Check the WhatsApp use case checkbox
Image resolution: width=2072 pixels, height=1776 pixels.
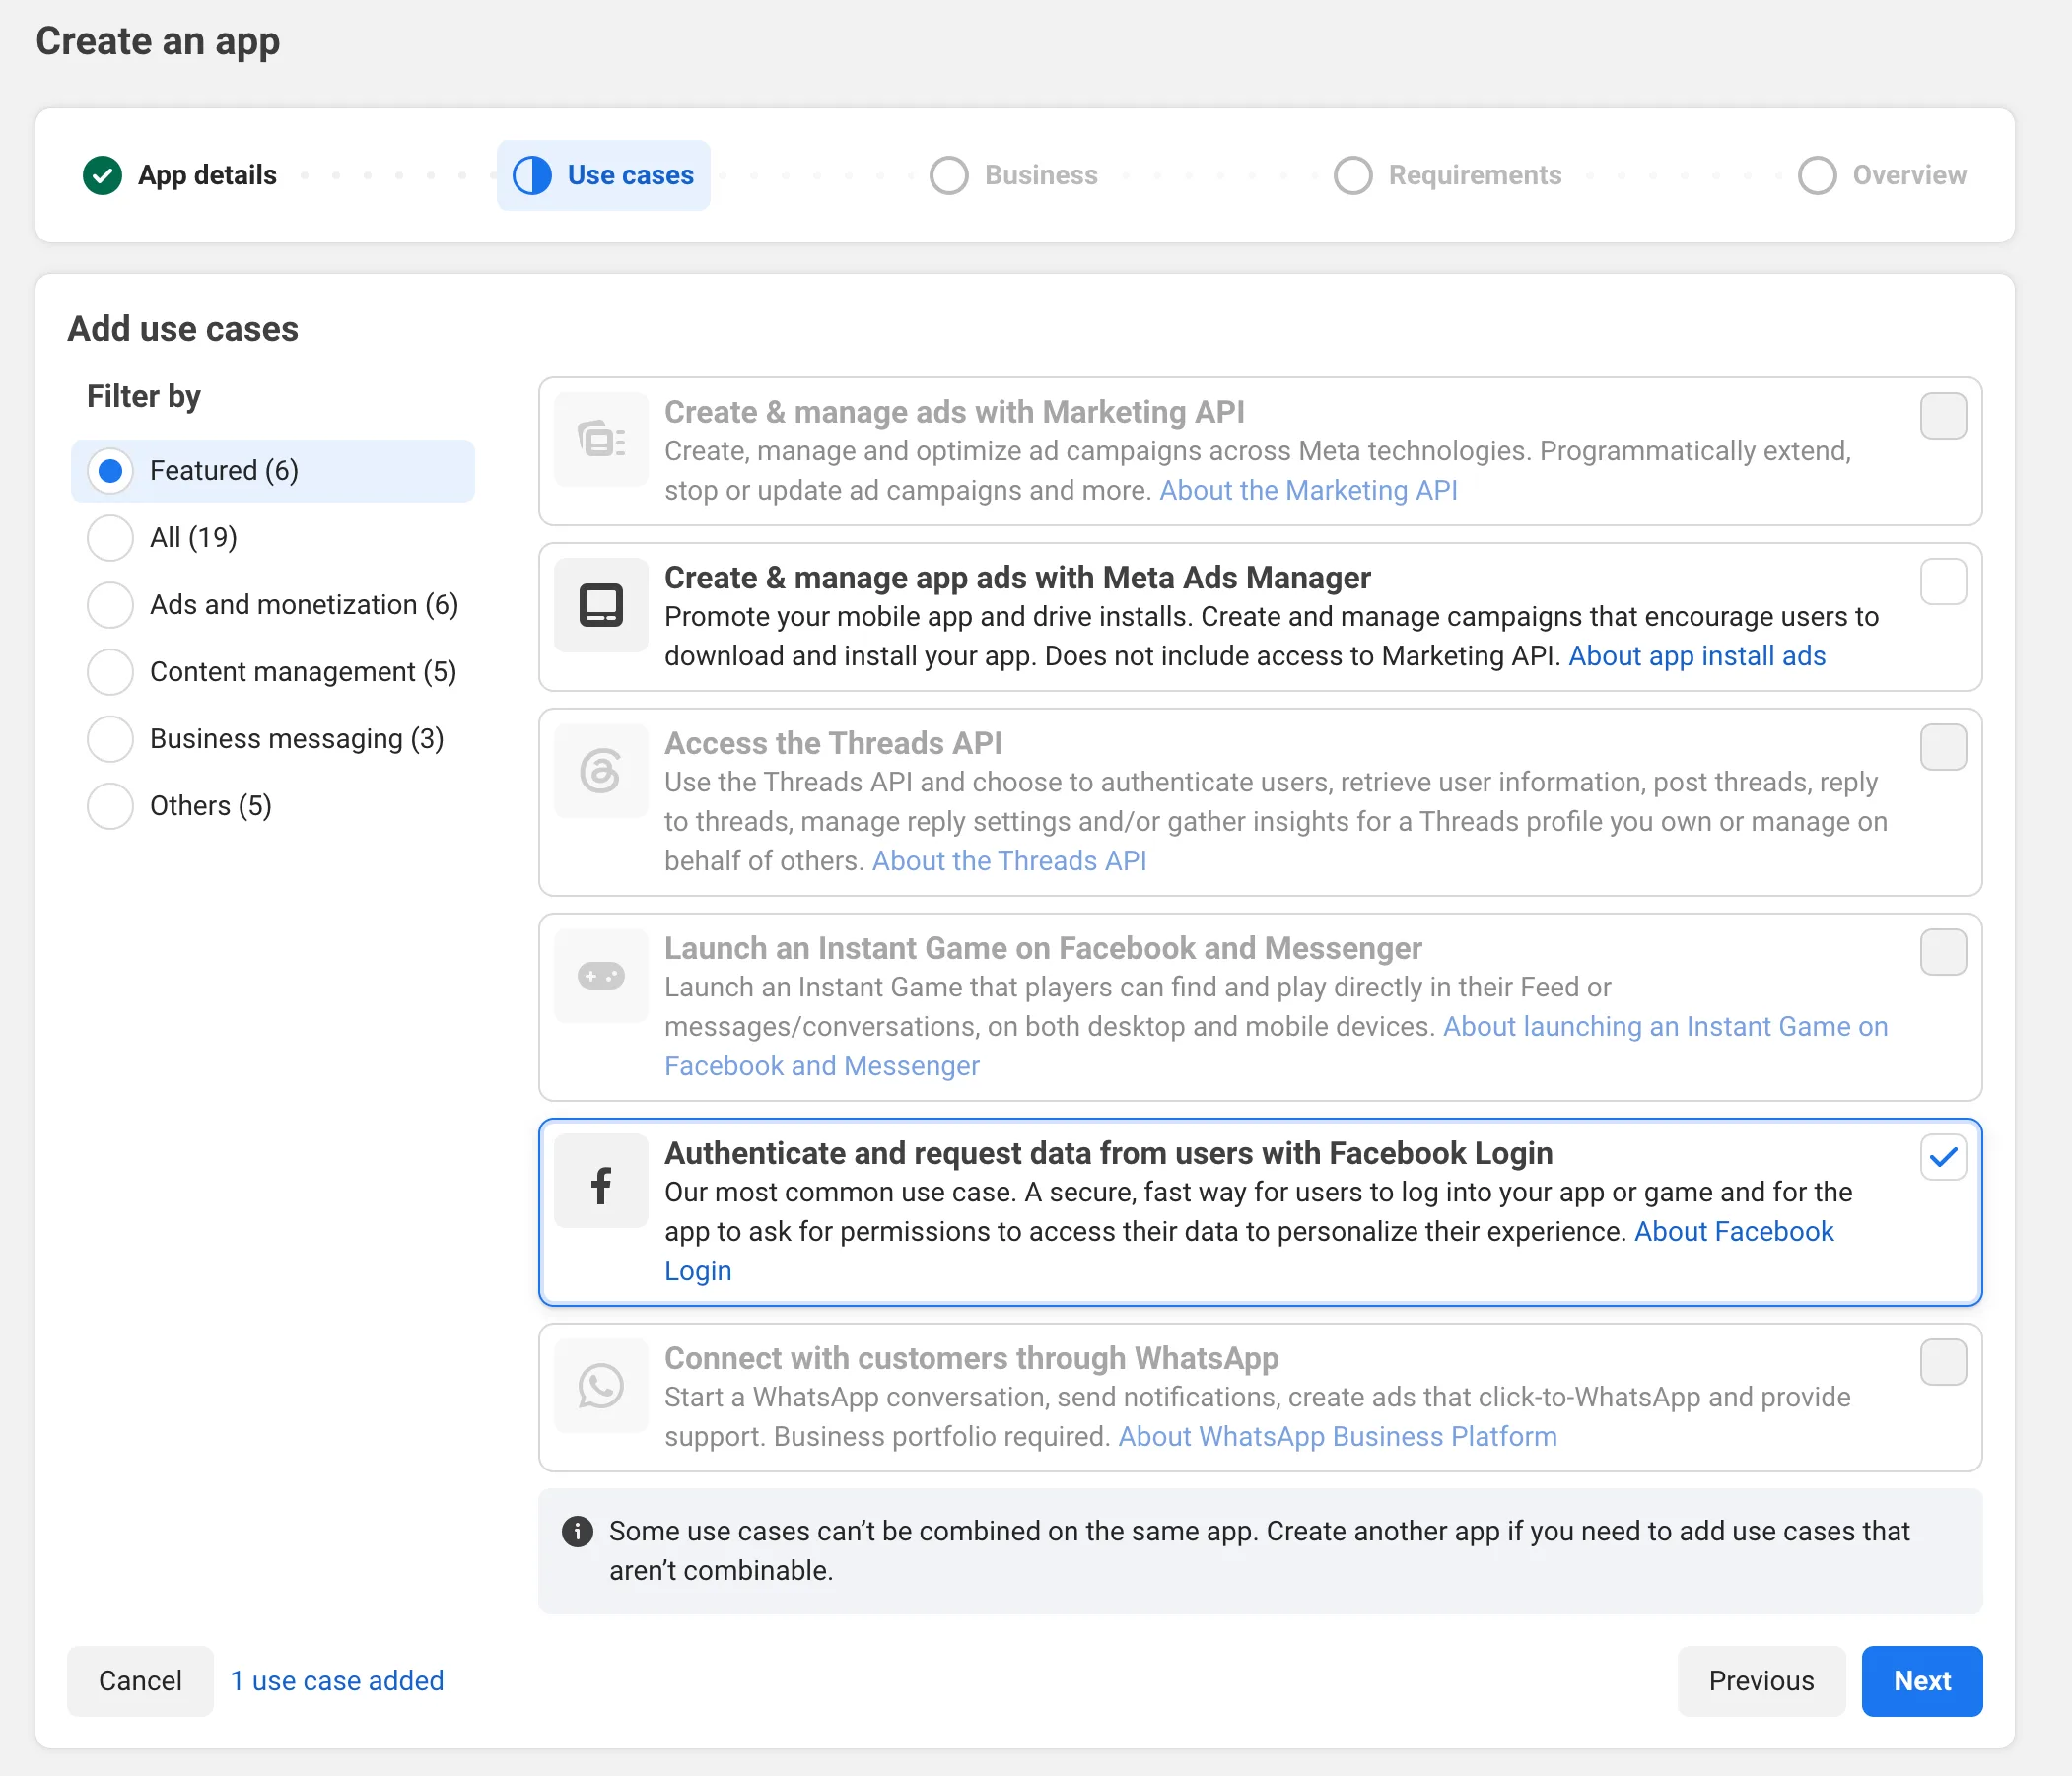click(1943, 1362)
